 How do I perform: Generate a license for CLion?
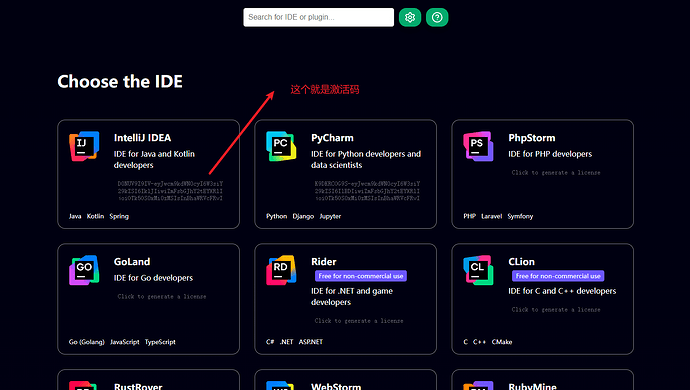(556, 309)
